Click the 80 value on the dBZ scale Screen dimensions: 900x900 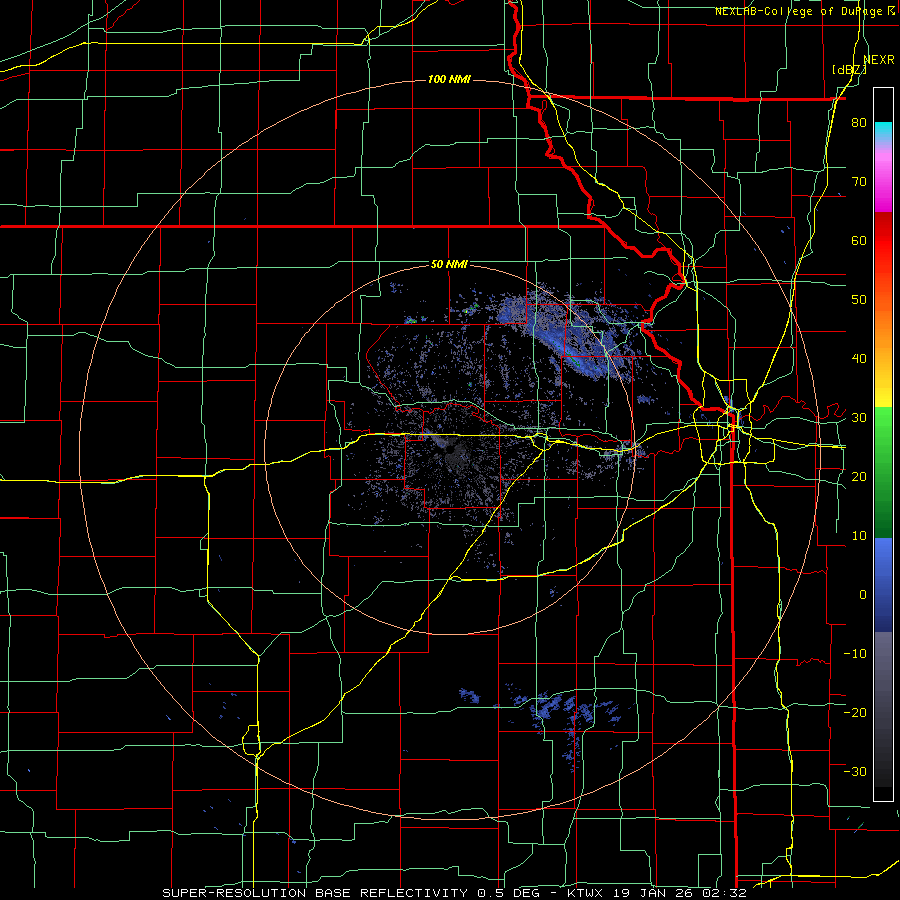click(859, 123)
